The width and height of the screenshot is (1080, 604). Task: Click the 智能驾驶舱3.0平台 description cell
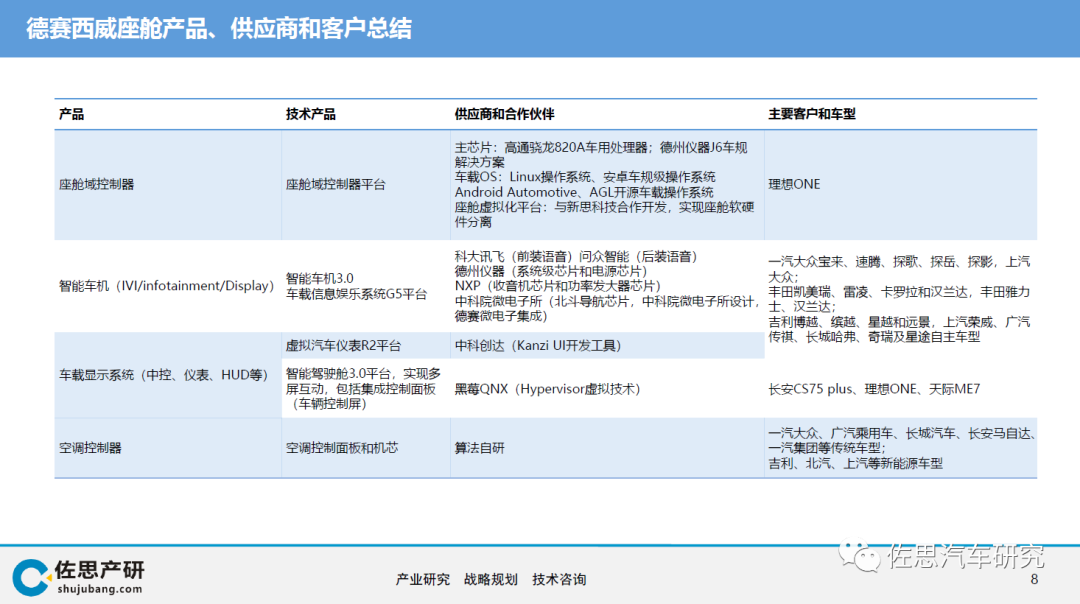364,389
